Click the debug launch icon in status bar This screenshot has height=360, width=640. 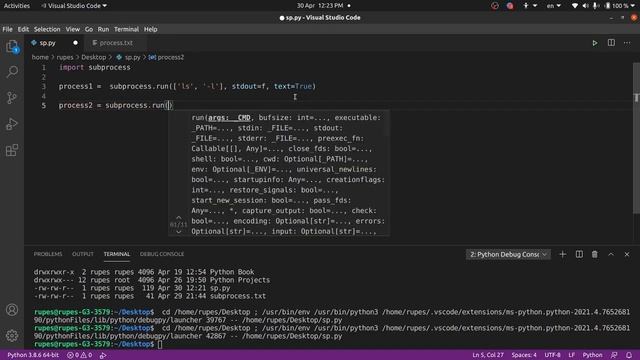103,355
